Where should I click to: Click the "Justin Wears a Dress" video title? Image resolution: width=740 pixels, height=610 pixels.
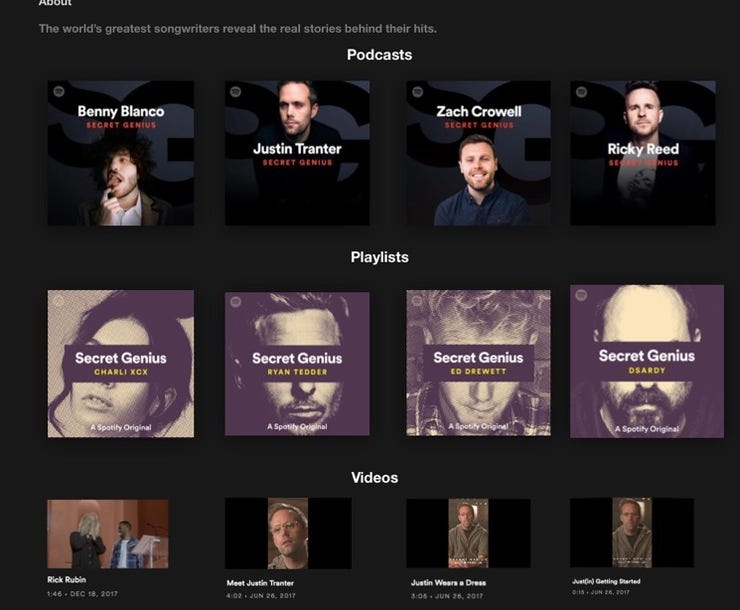point(448,583)
